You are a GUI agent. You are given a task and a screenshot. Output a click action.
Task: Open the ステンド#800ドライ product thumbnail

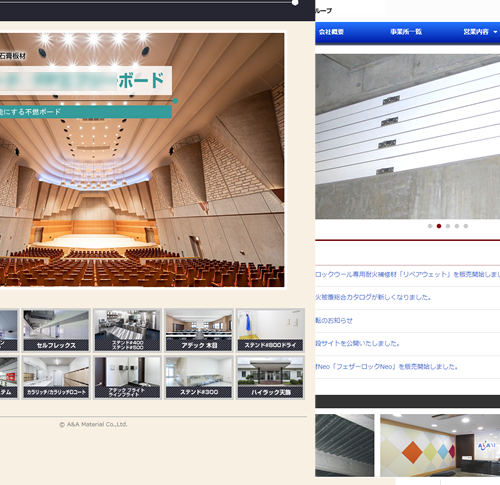(270, 330)
